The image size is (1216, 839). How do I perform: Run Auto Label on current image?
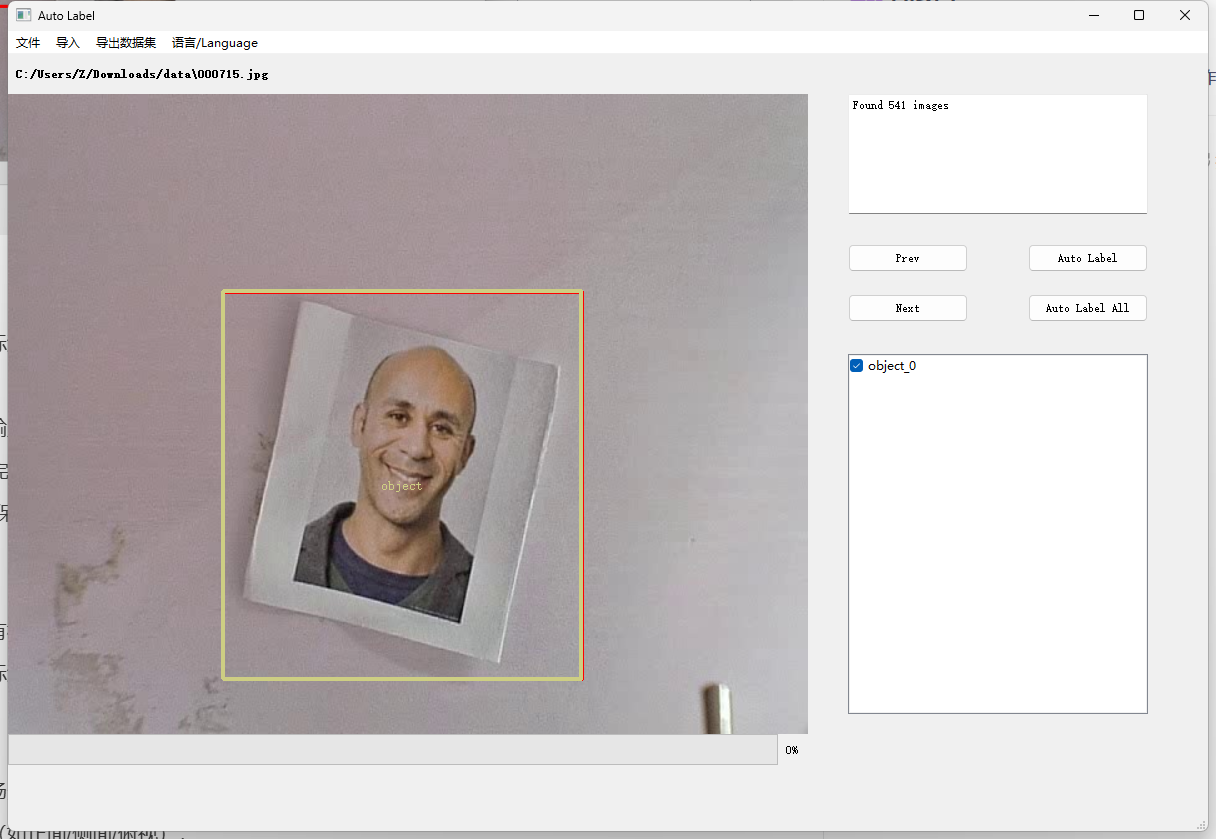click(x=1087, y=258)
